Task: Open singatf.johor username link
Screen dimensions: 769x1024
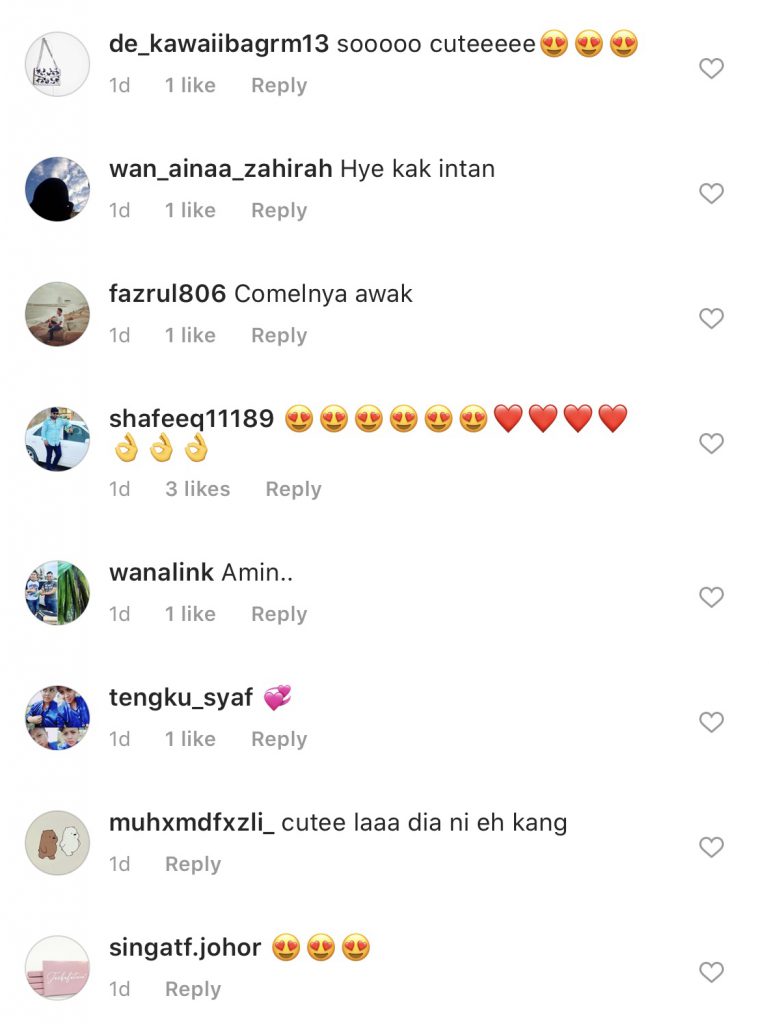Action: (x=185, y=948)
